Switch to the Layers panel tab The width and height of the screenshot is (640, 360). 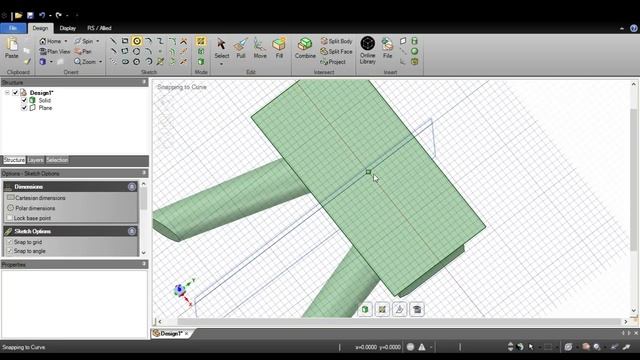pyautogui.click(x=36, y=160)
